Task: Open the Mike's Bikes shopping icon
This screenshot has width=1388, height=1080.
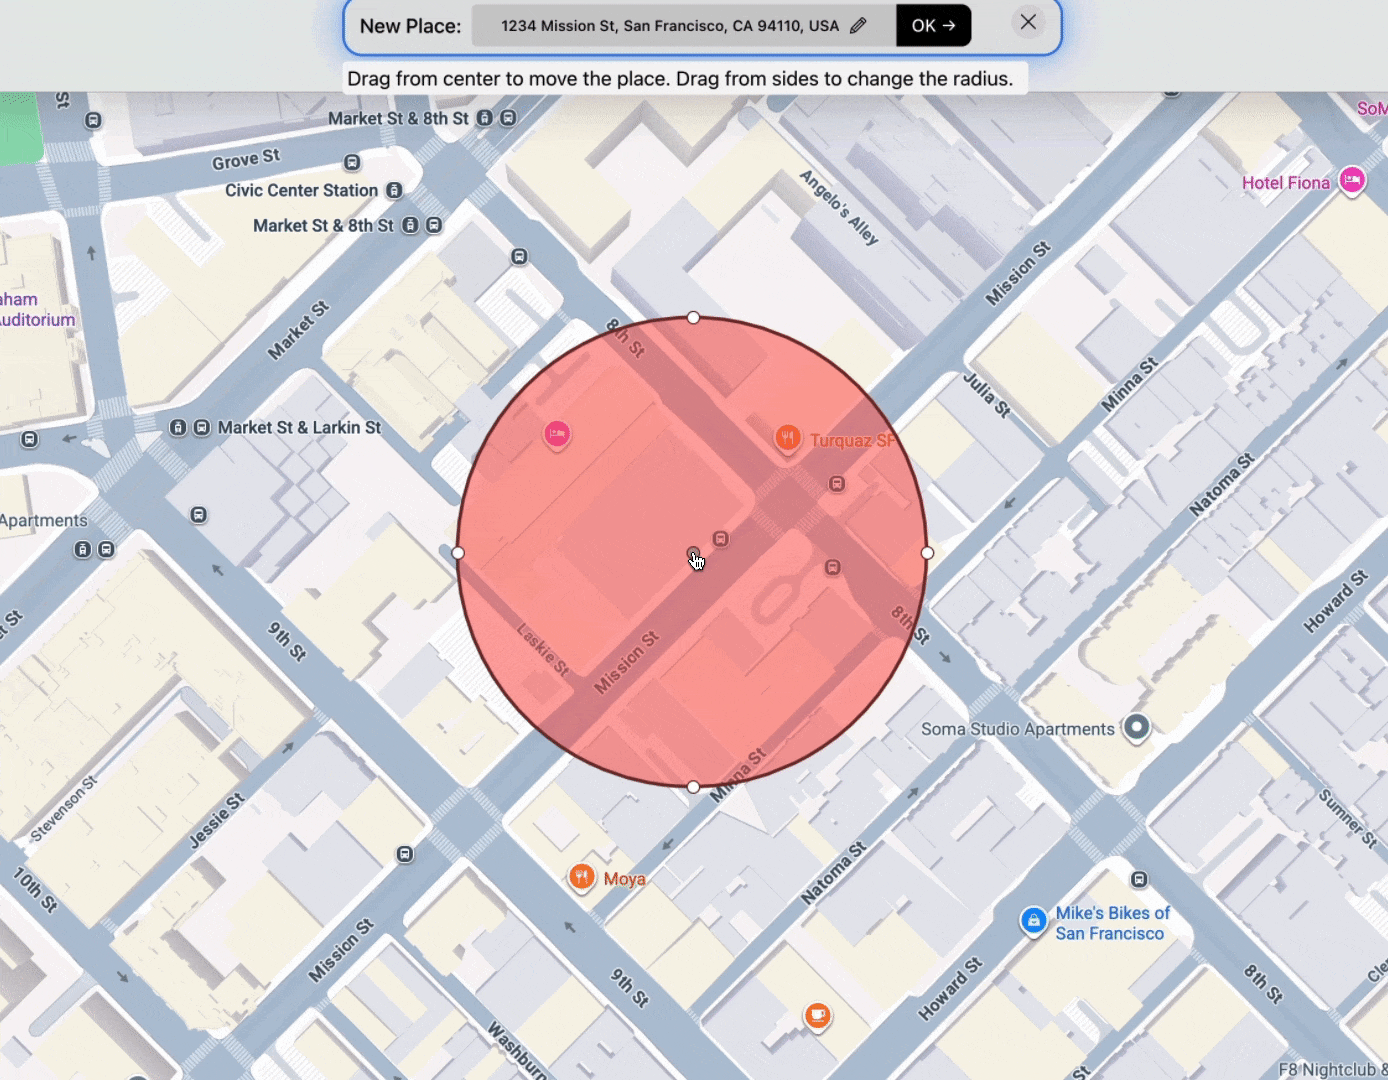Action: [x=1033, y=920]
